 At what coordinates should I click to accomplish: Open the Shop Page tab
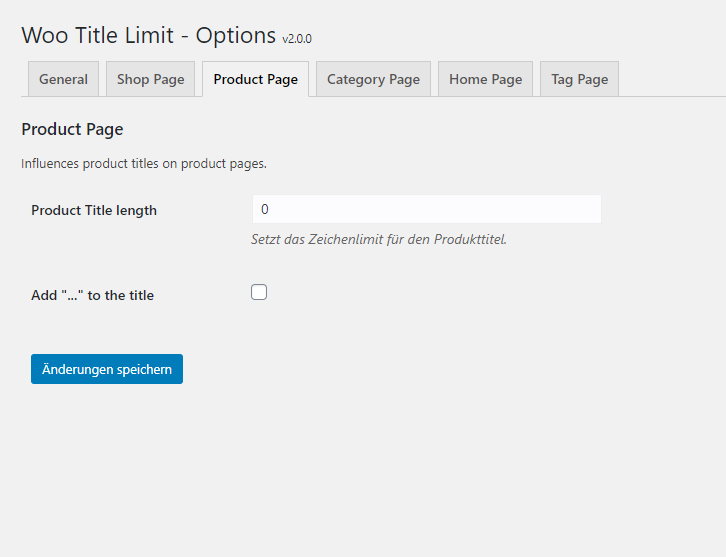(150, 79)
